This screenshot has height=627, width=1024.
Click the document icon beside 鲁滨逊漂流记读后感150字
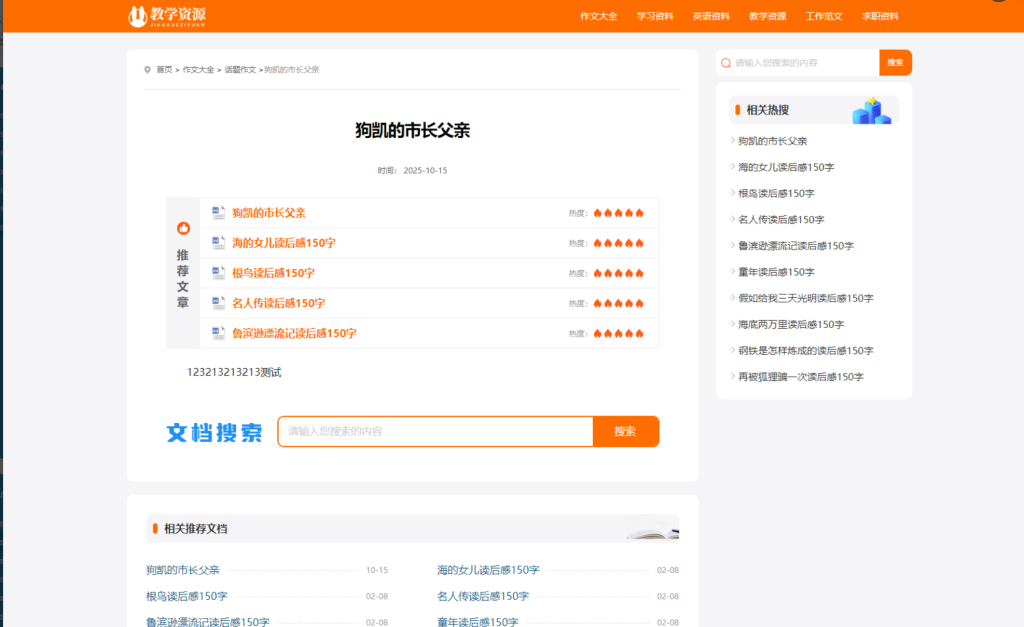click(218, 333)
